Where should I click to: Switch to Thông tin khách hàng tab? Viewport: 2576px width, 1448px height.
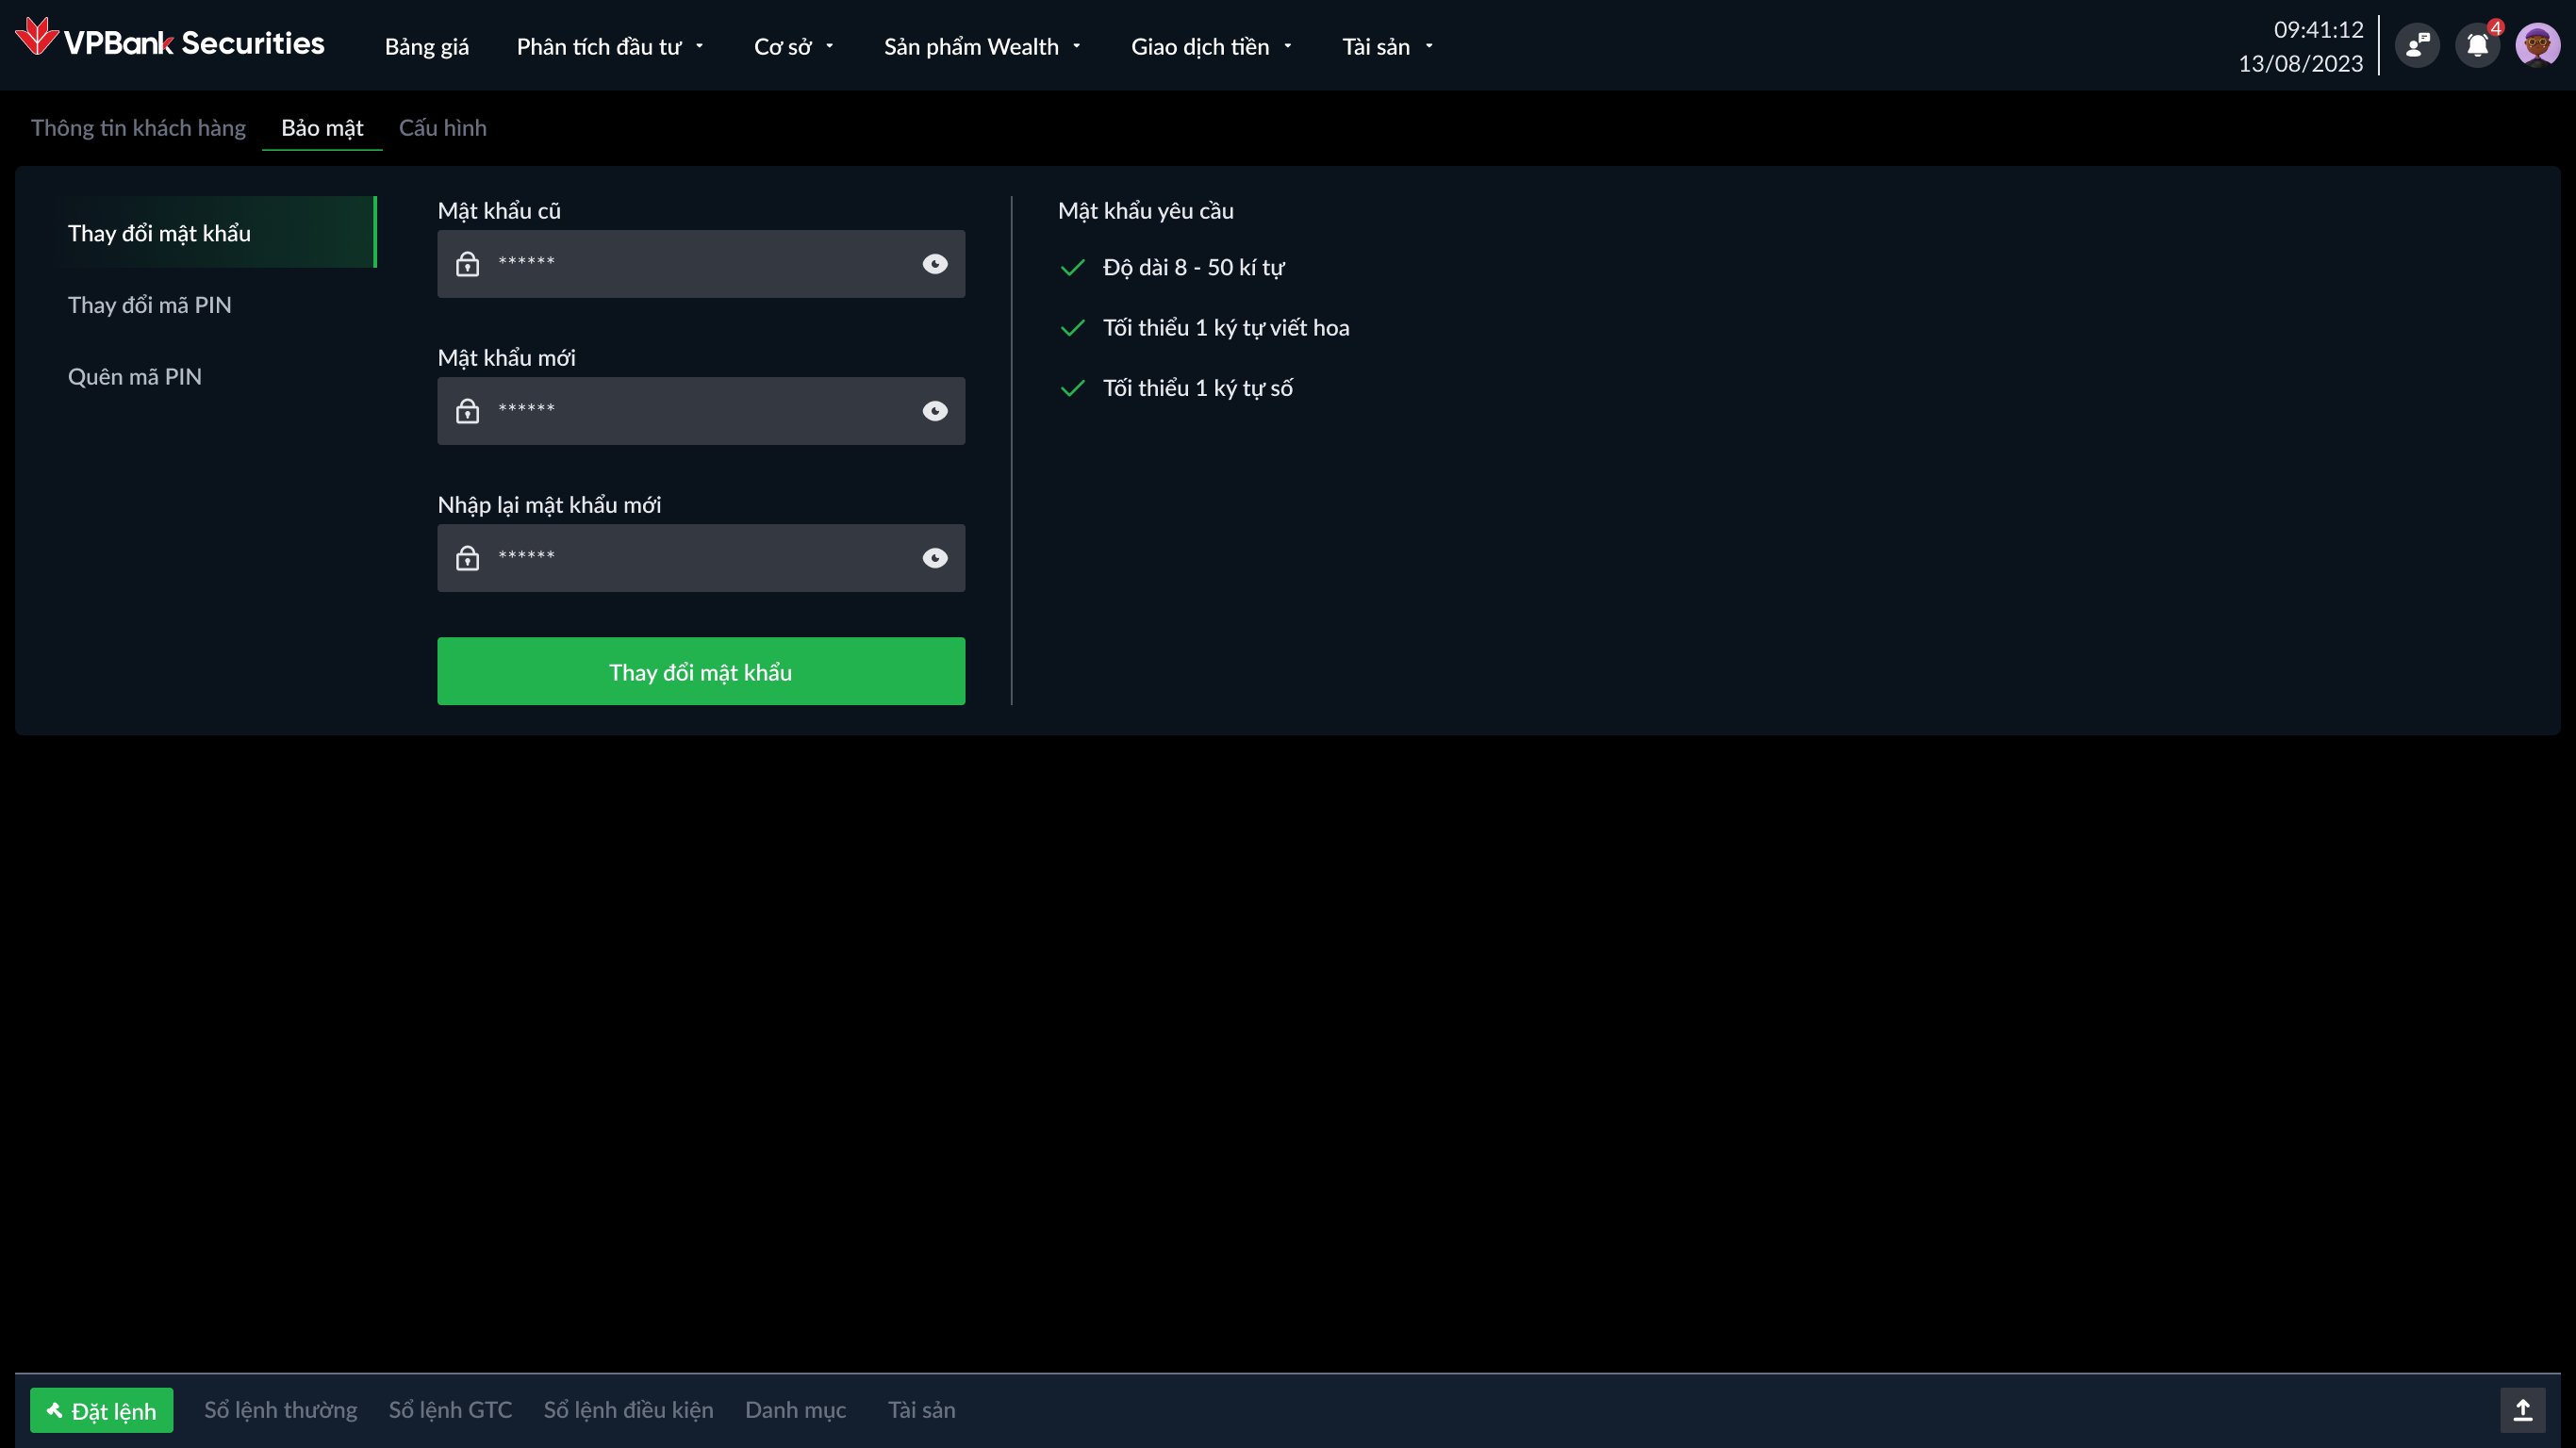coord(138,128)
